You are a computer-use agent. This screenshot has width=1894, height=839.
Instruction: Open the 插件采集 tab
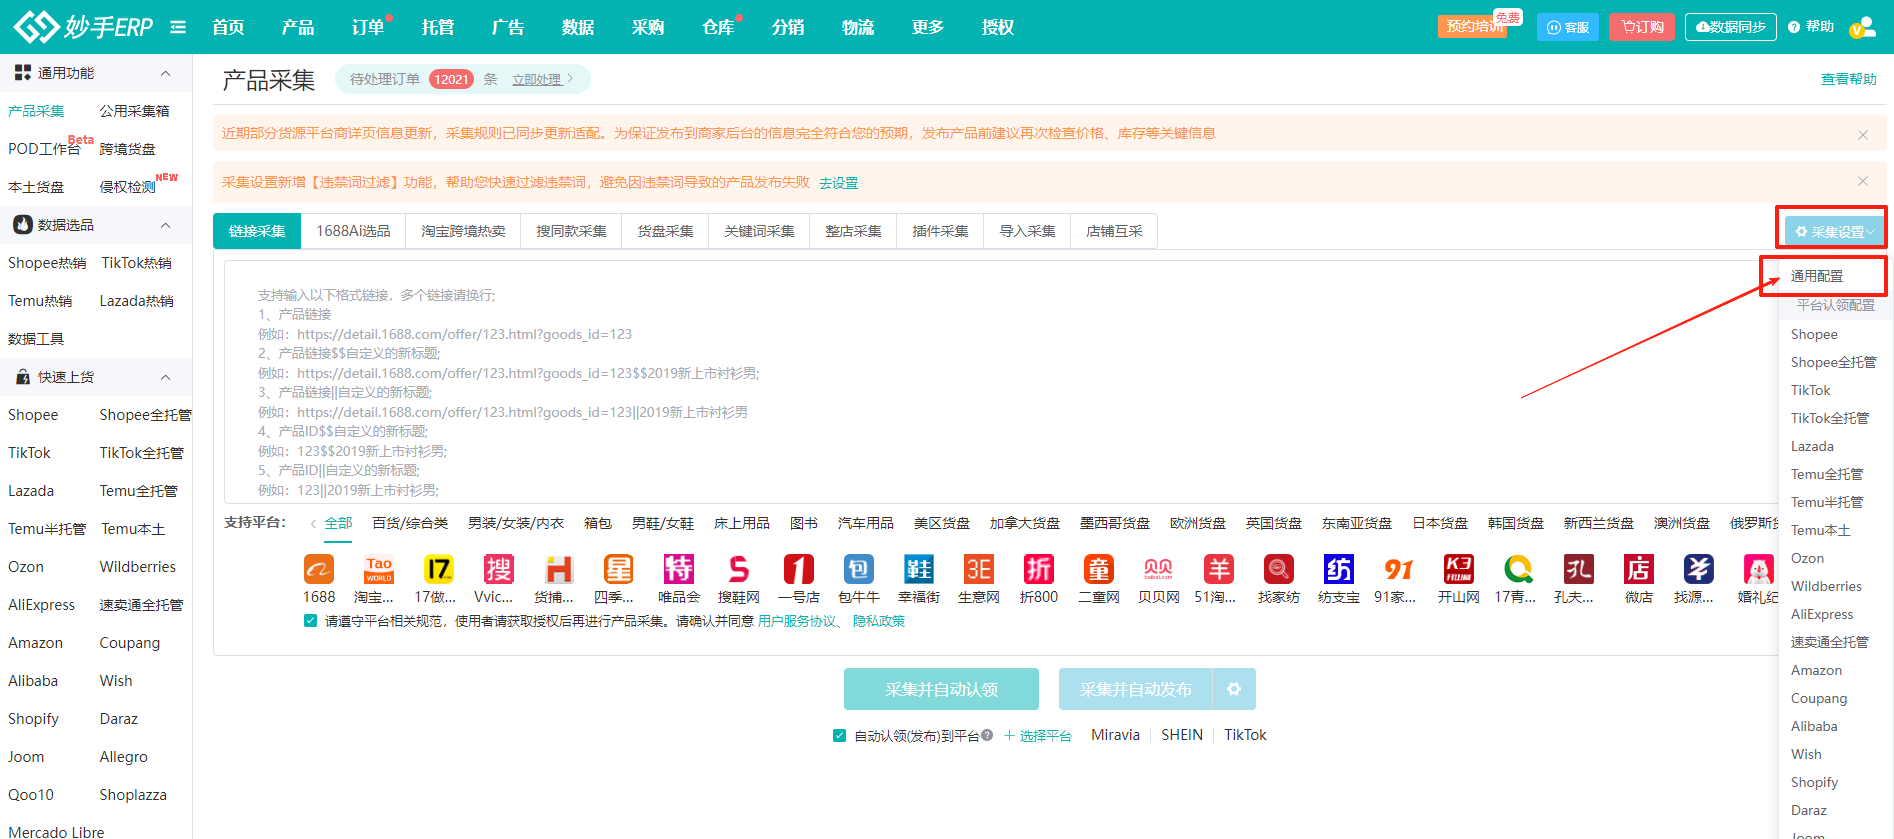(940, 231)
